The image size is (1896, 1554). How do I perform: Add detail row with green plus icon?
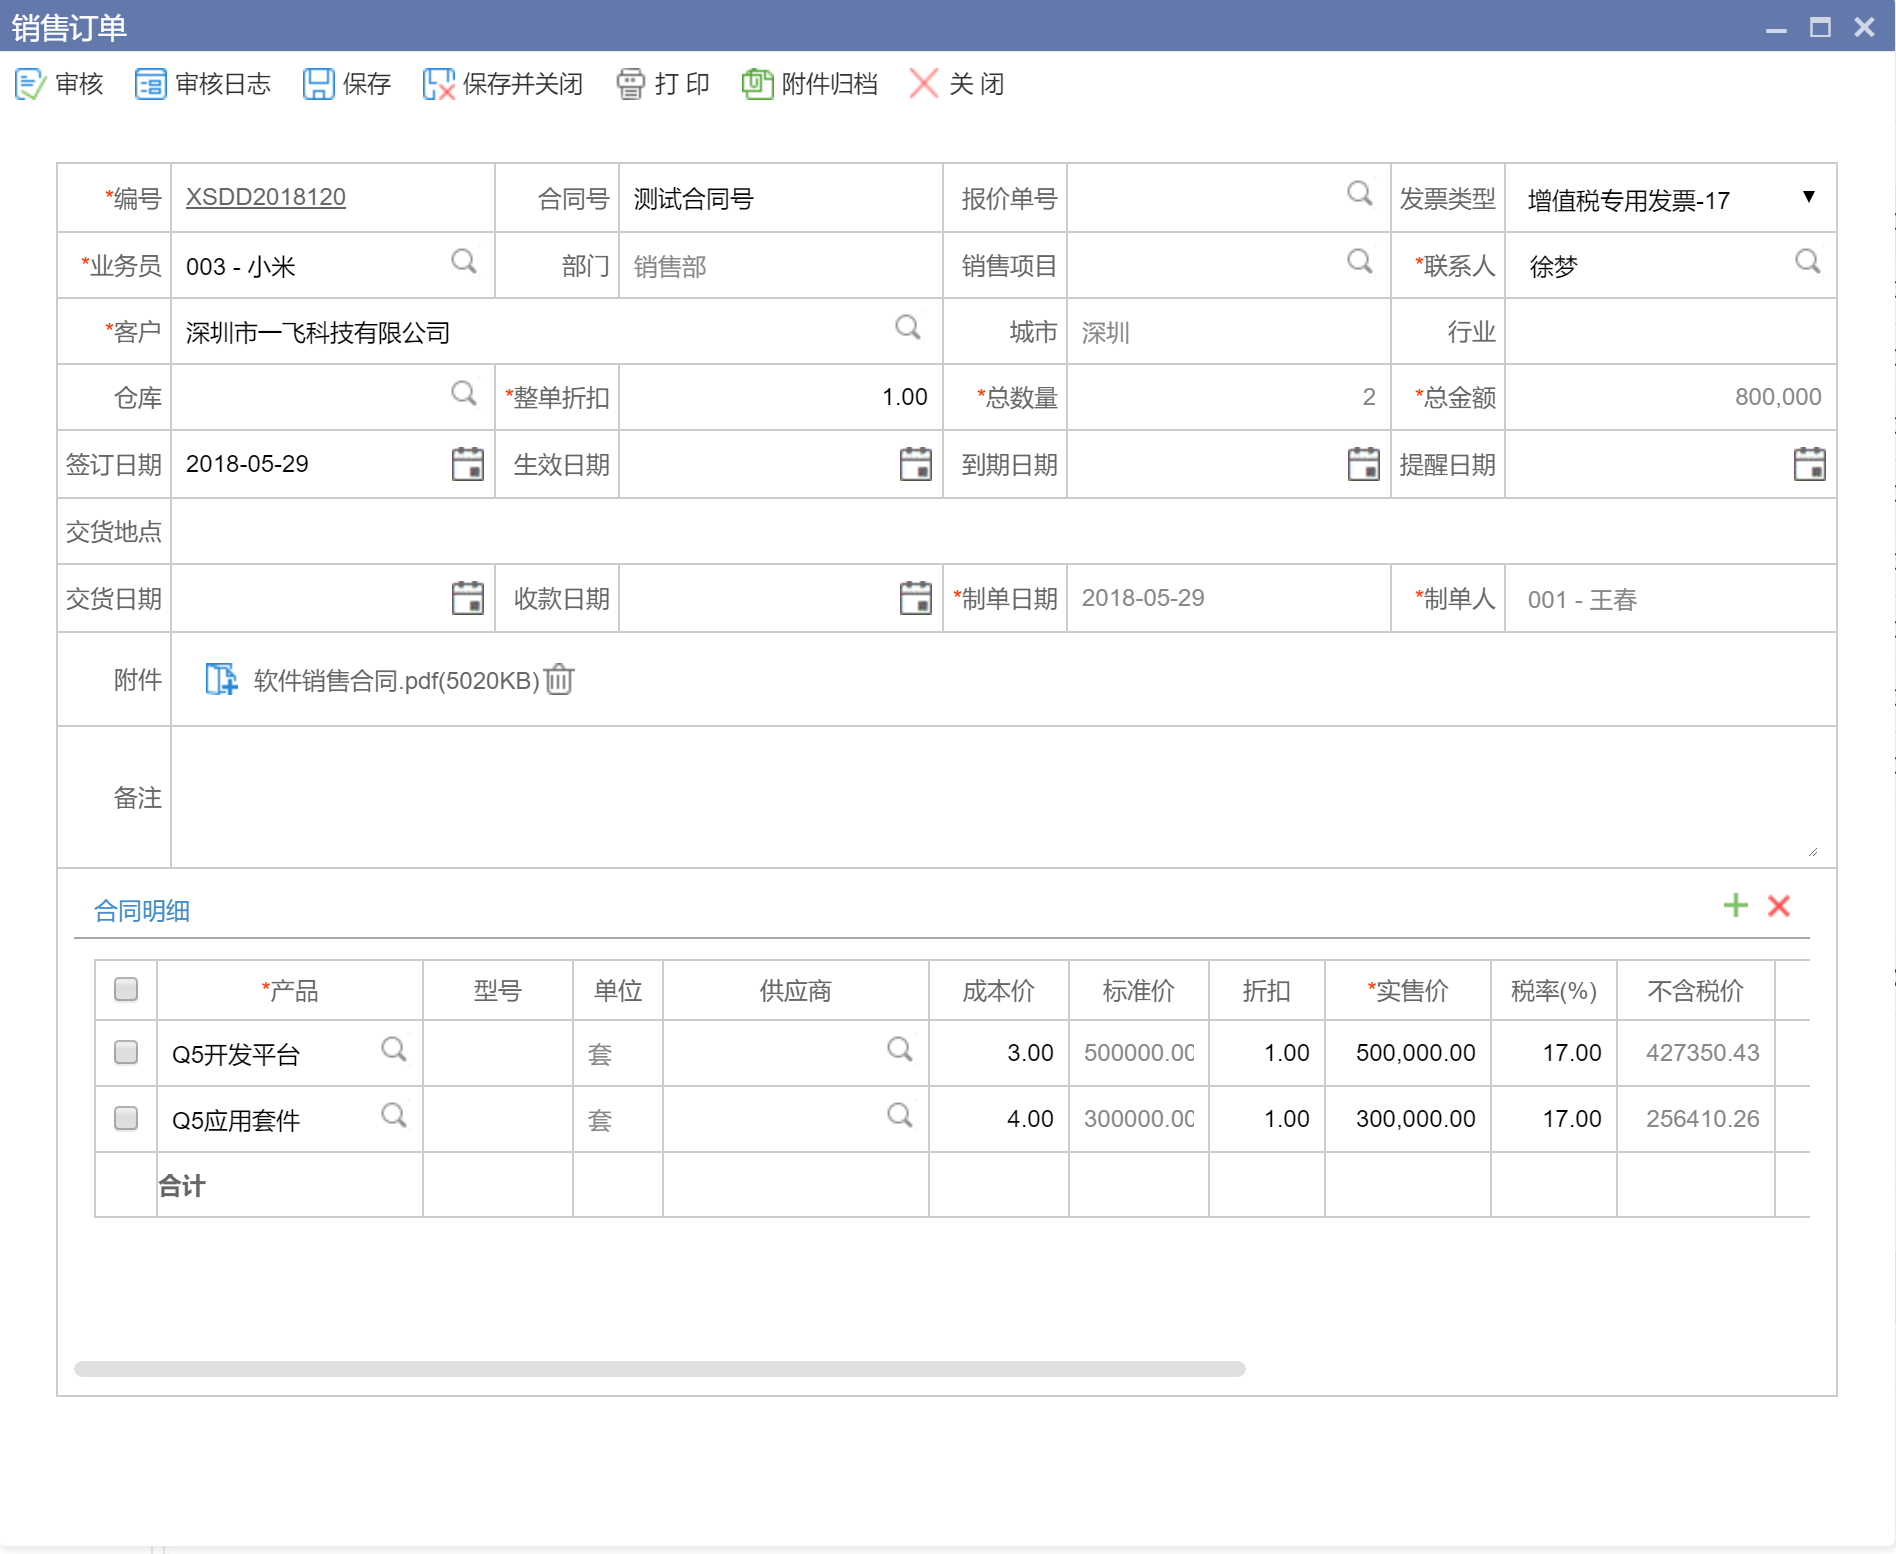tap(1735, 906)
